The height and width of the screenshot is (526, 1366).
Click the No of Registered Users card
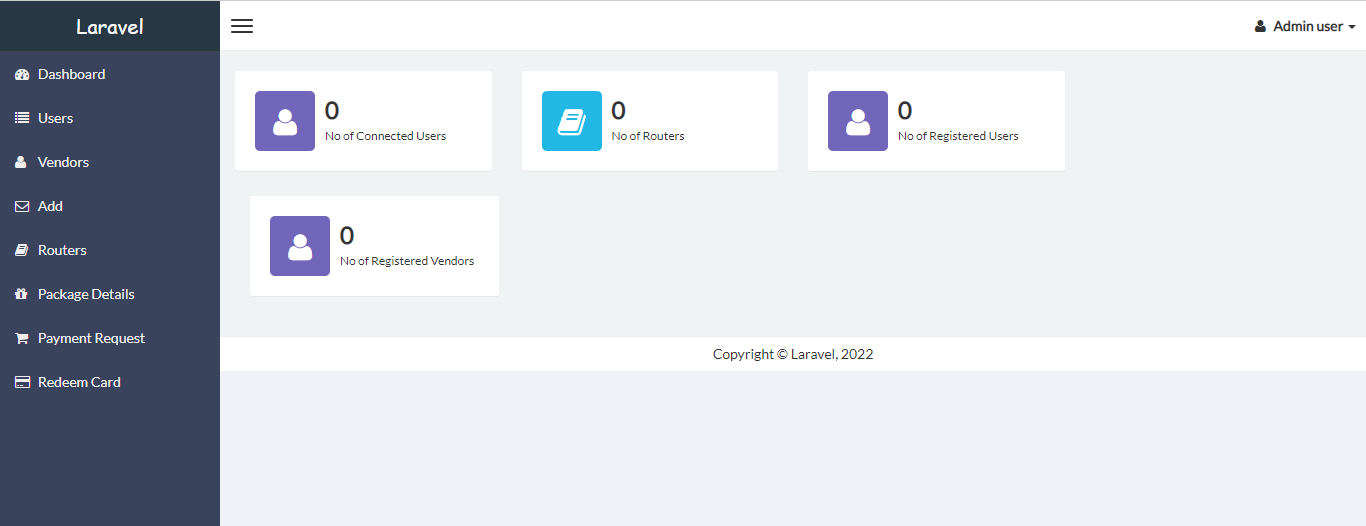click(936, 121)
